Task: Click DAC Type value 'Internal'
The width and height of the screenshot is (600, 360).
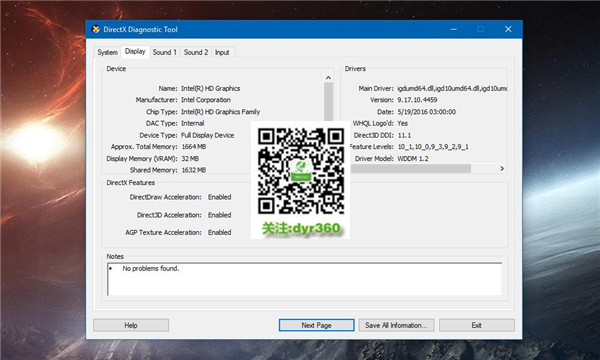Action: (x=192, y=123)
